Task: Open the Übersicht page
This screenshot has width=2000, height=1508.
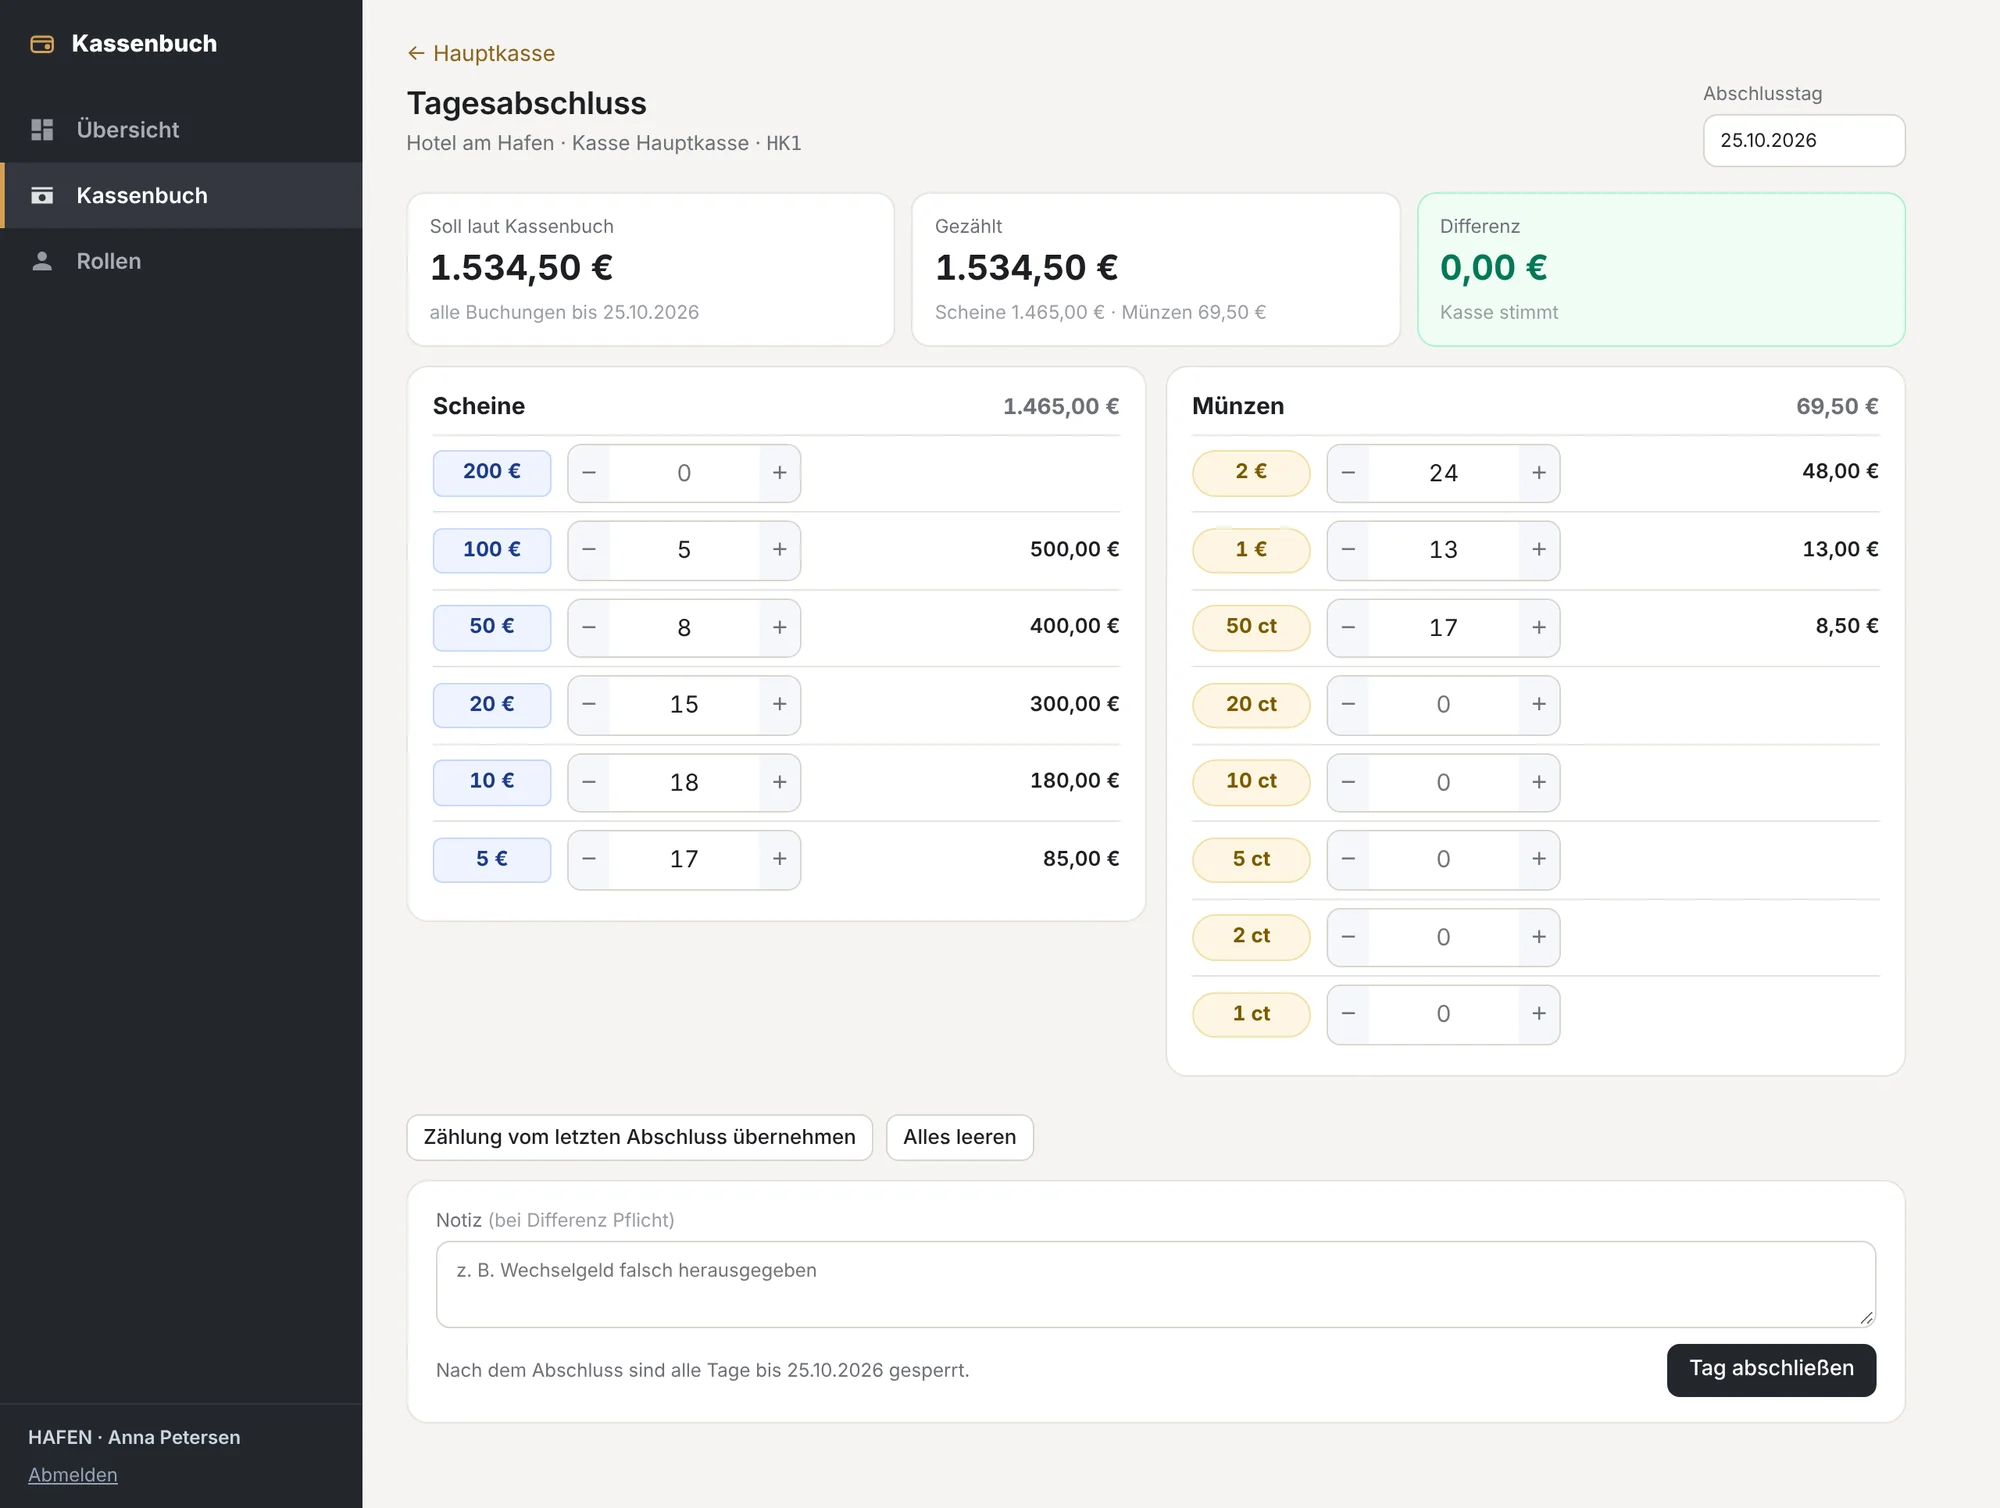Action: pyautogui.click(x=181, y=130)
